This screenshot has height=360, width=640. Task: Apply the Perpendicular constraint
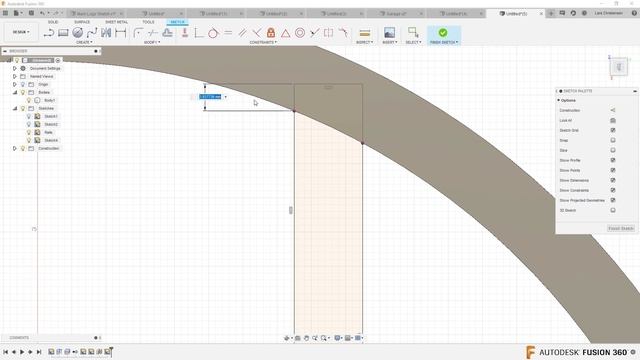click(257, 33)
